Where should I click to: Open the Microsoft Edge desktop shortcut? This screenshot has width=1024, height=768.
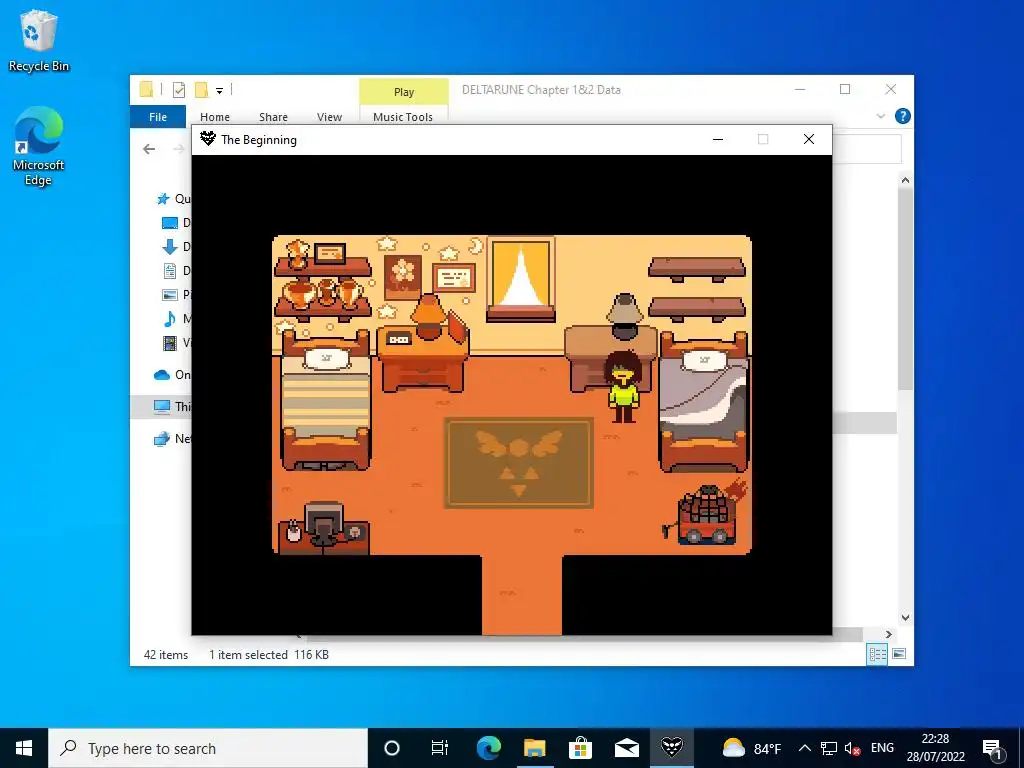click(38, 146)
